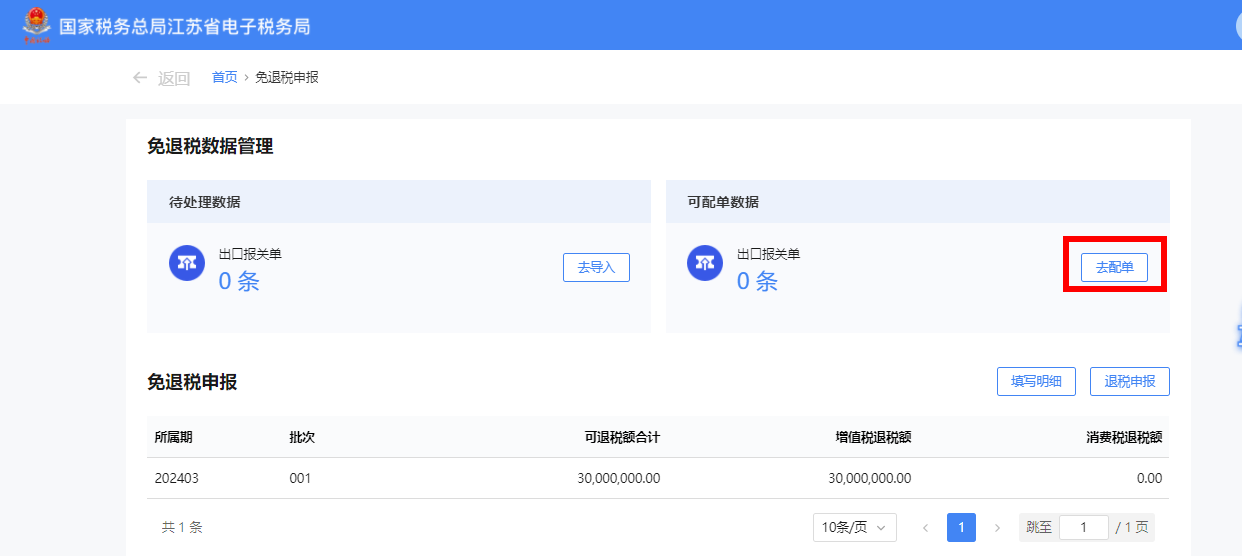Click the 免退税申报 breadcrumb item
The width and height of the screenshot is (1242, 556).
click(287, 77)
